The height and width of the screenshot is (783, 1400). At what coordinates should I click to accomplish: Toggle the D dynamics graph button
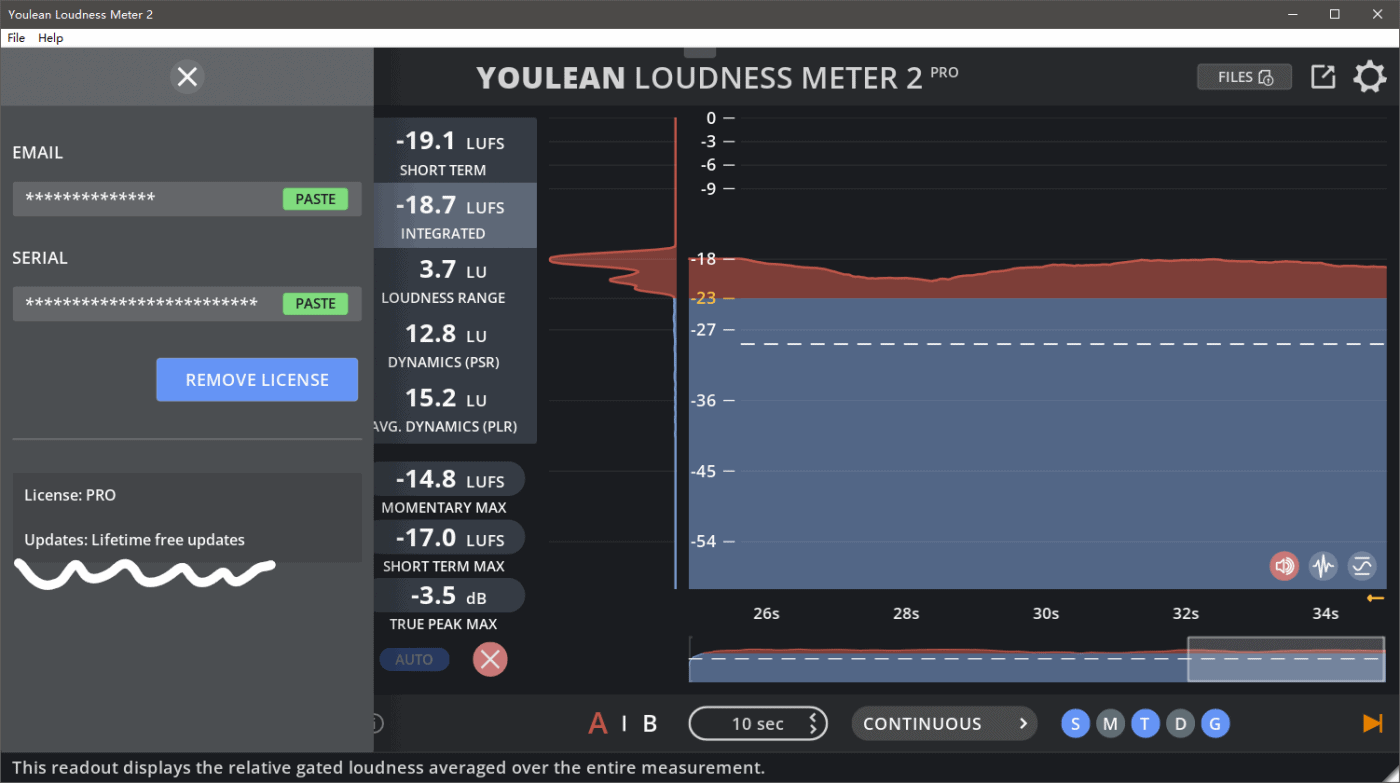[x=1180, y=724]
